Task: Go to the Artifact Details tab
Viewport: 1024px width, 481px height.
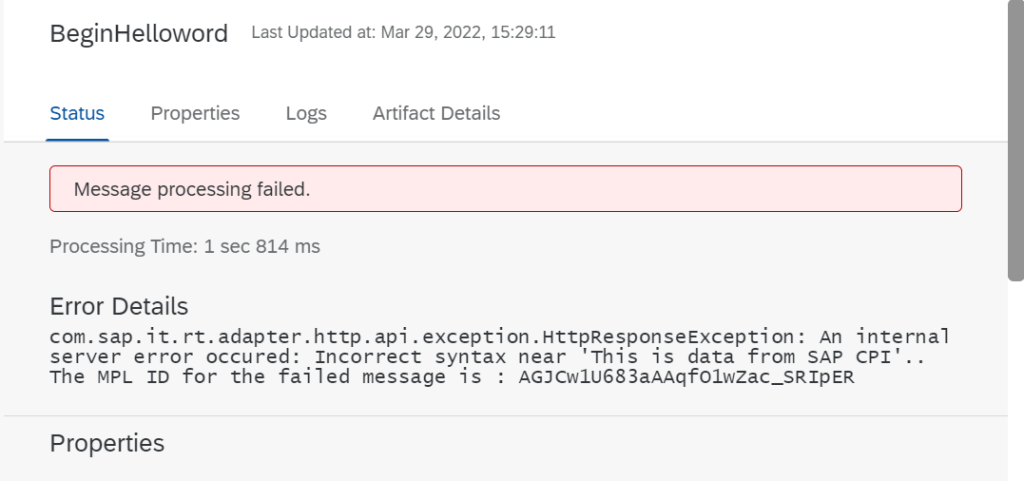Action: (x=436, y=113)
